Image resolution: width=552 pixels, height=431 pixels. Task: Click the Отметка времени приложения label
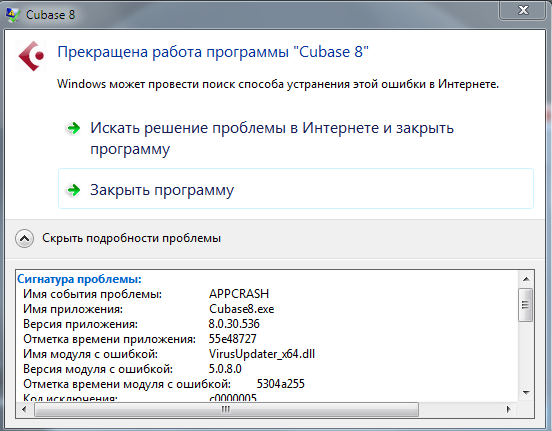pyautogui.click(x=109, y=339)
